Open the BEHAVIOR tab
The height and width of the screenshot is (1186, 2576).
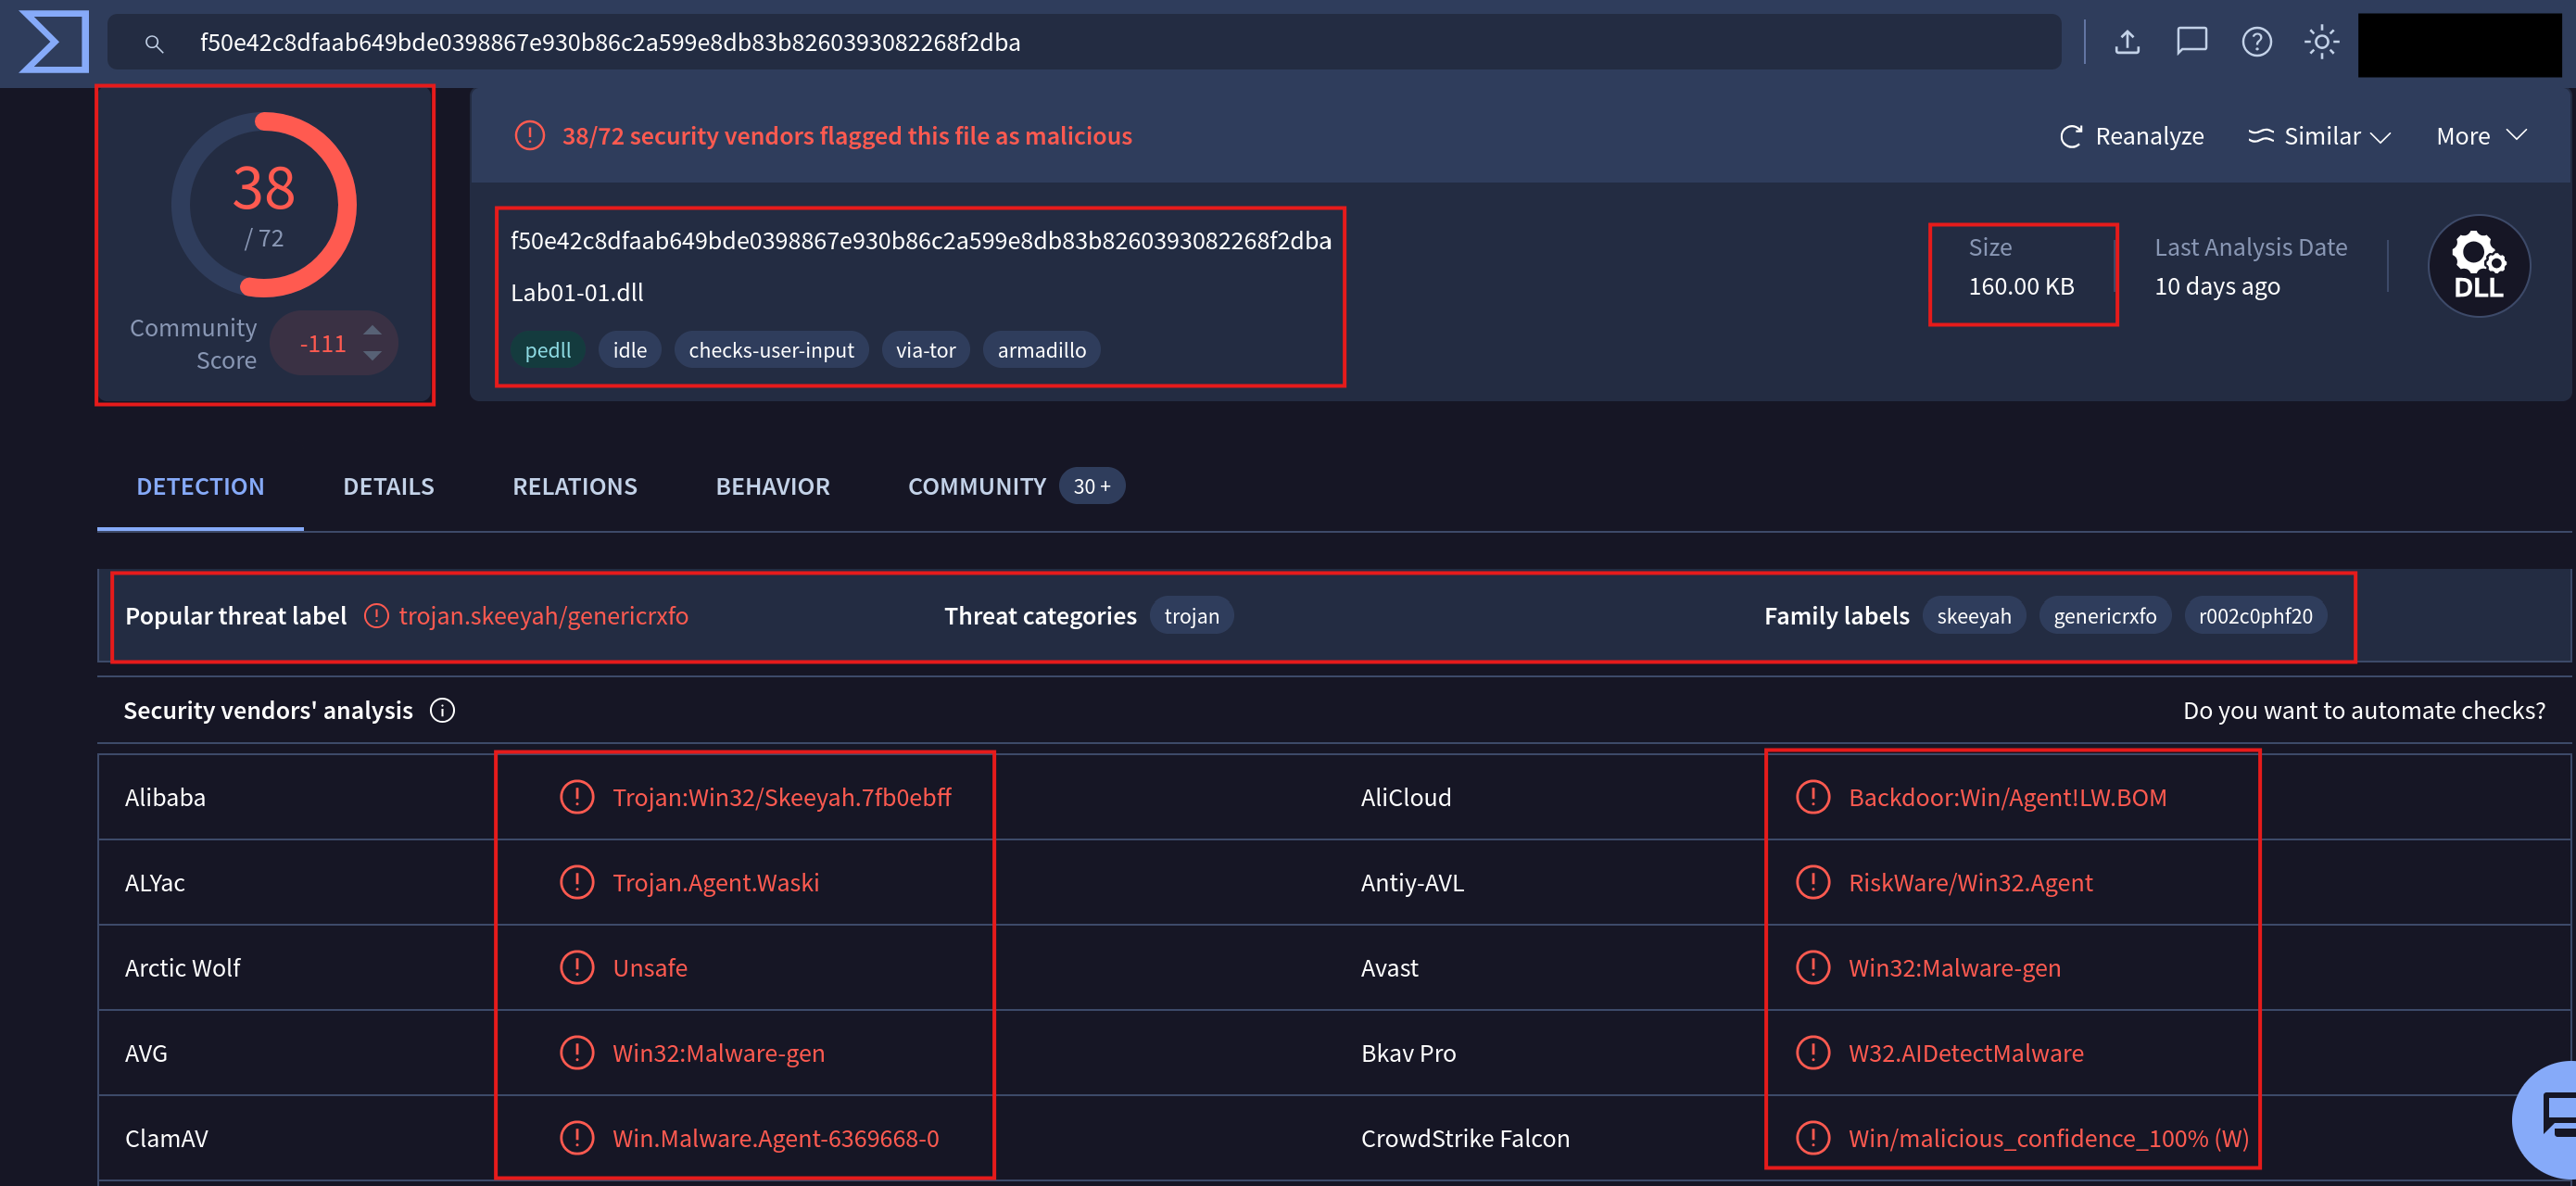[x=773, y=486]
